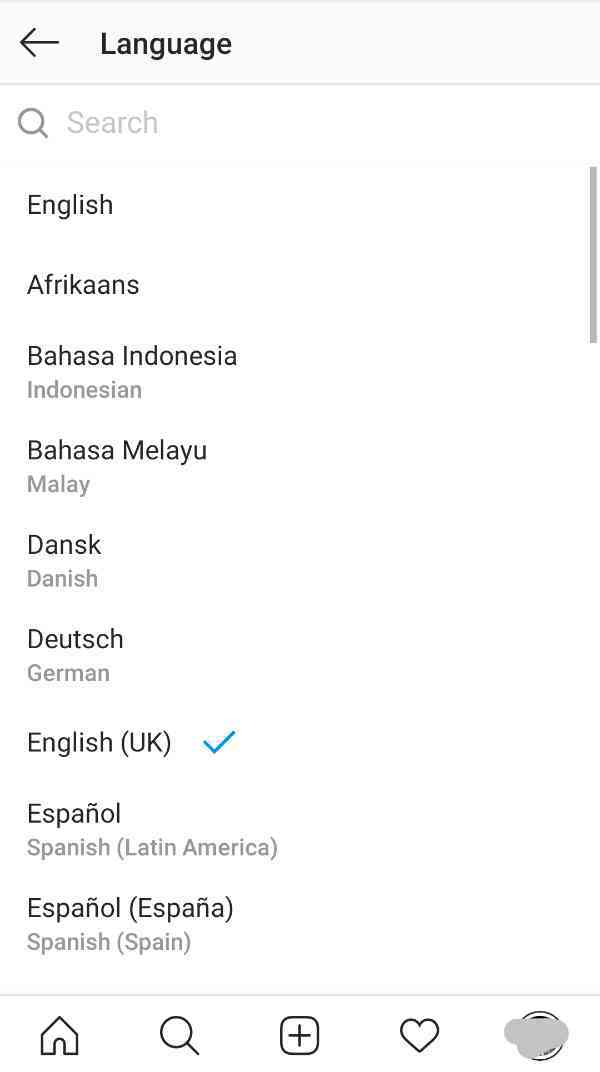This screenshot has height=1072, width=600.
Task: Select English as the language
Action: [x=300, y=205]
